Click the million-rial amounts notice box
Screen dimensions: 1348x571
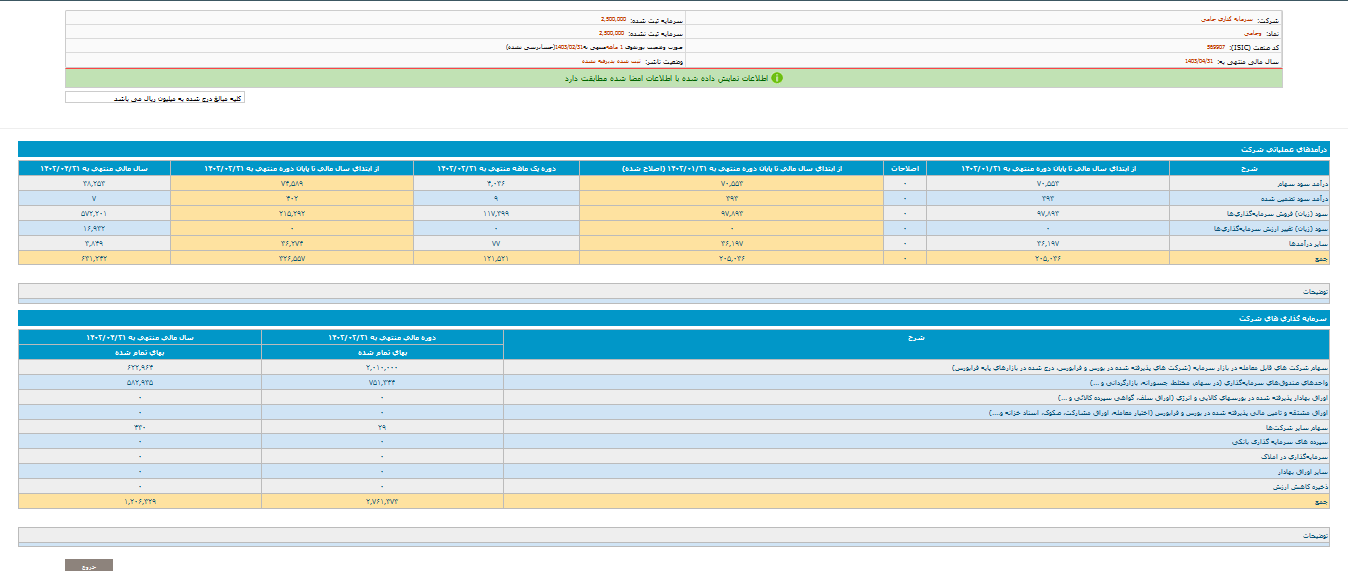point(155,98)
